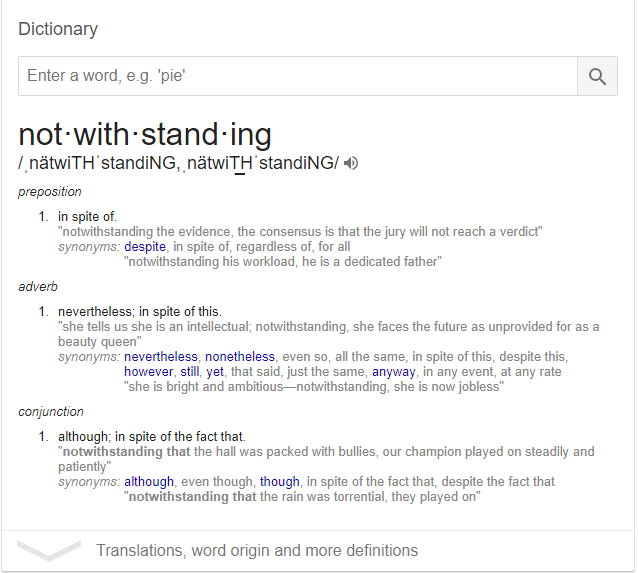Expand the chevron for more definitions
The height and width of the screenshot is (573, 638).
[x=49, y=550]
